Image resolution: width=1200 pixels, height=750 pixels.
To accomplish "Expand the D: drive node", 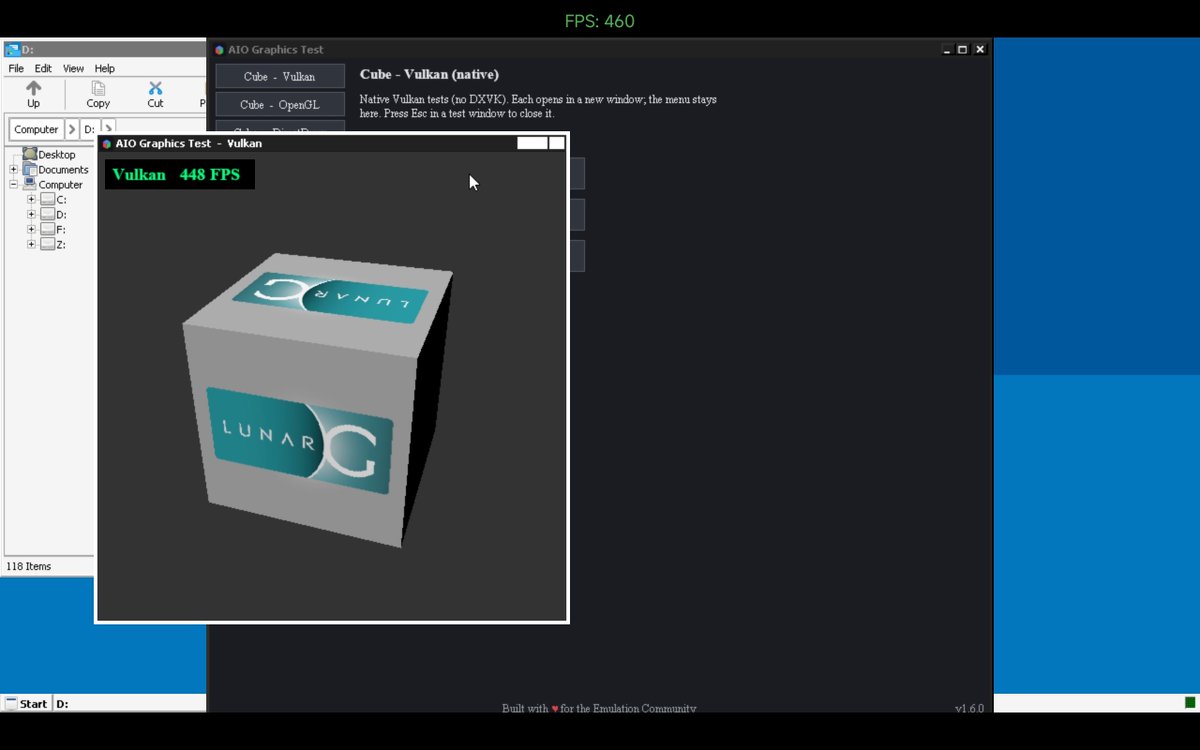I will (x=31, y=214).
